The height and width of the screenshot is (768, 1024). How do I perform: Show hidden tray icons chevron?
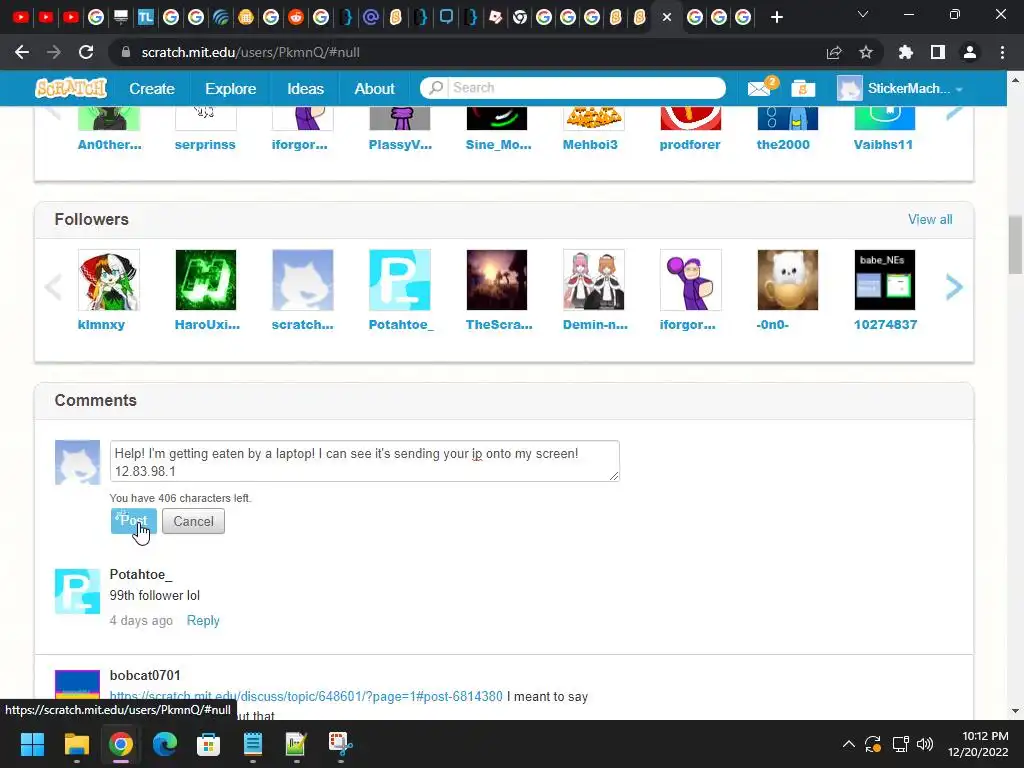(848, 744)
